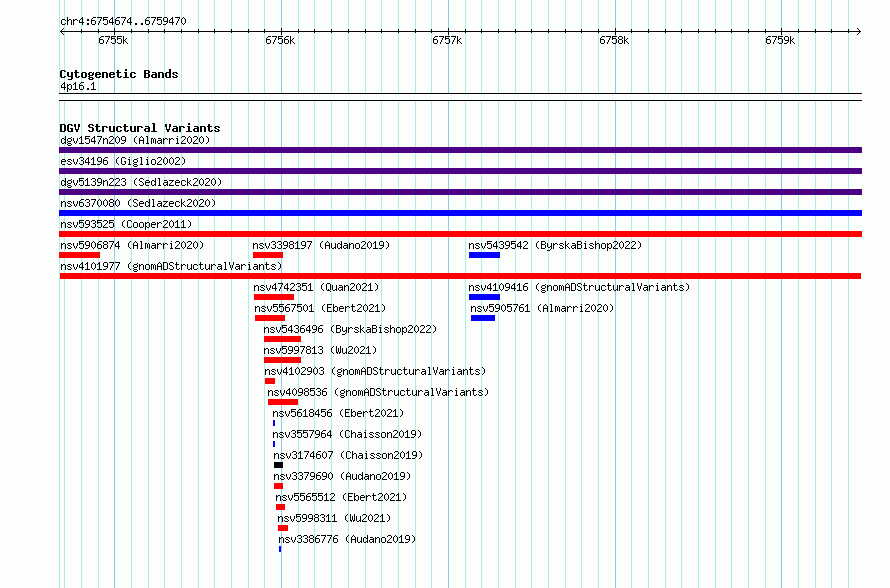This screenshot has height=588, width=890.
Task: Select nsv5997813 (Wu2021) label
Action: point(320,350)
